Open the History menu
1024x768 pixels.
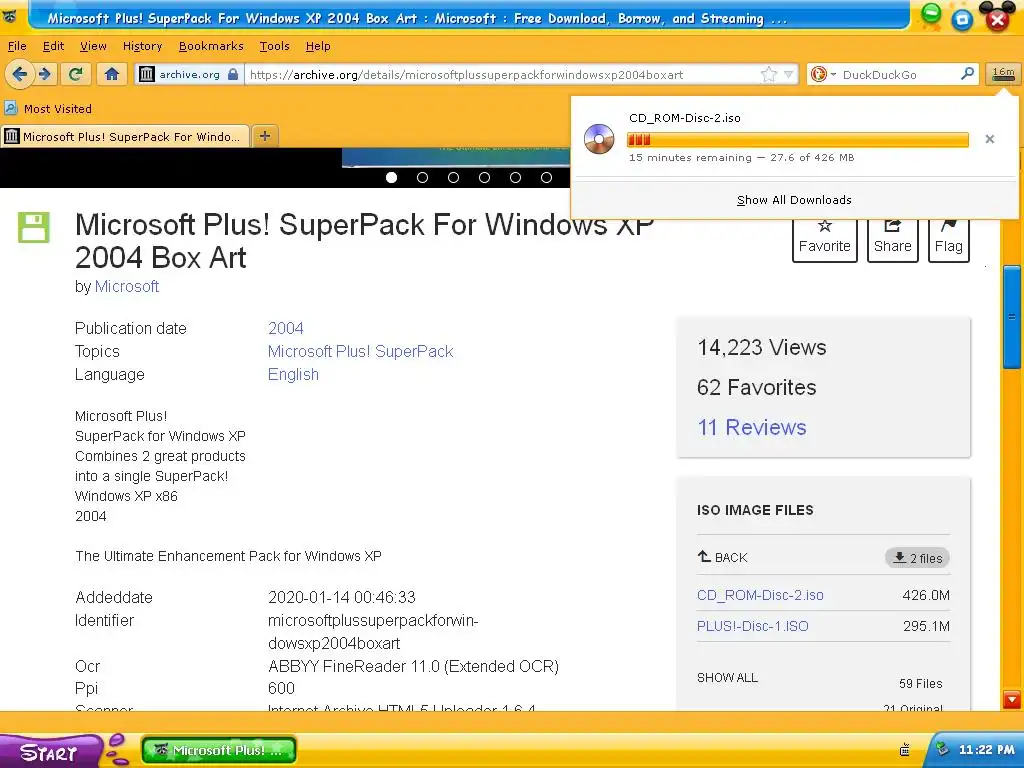tap(142, 46)
